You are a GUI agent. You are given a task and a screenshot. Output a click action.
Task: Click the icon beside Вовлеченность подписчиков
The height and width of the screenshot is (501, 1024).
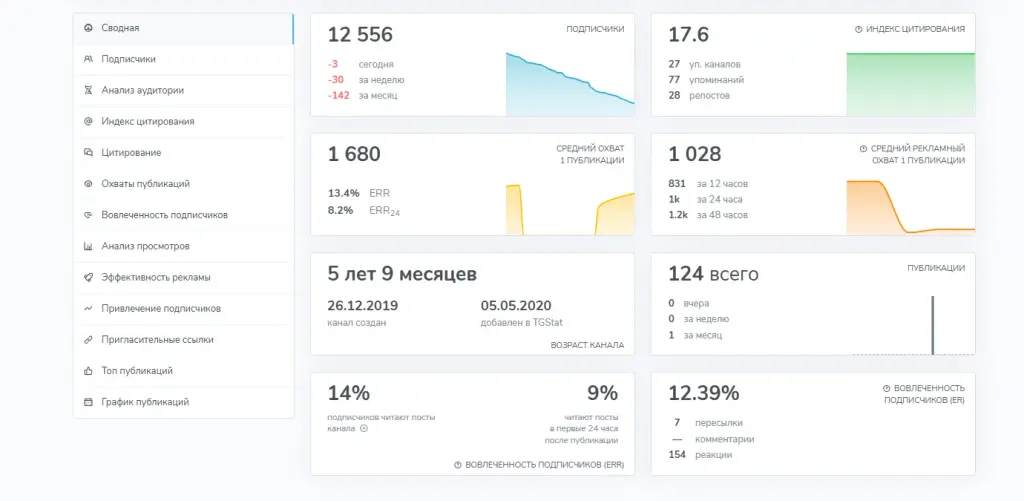[88, 215]
